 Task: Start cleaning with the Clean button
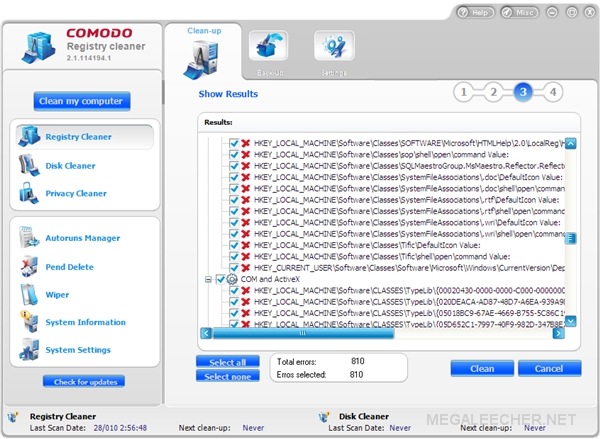[482, 368]
